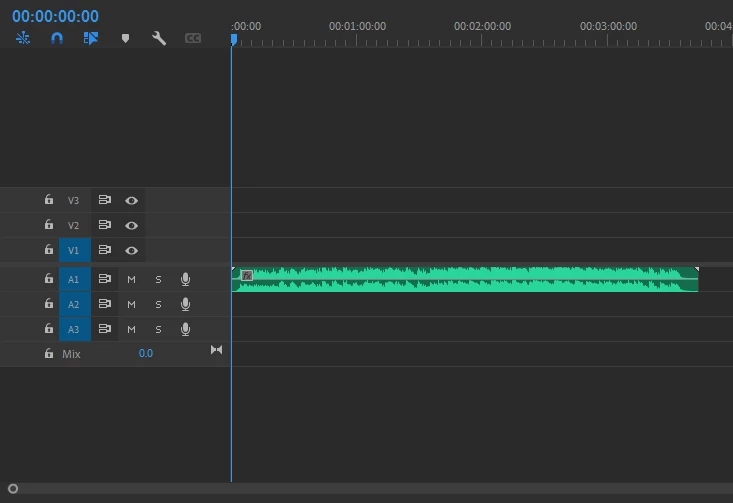Click the Mix track label
The image size is (733, 503).
71,354
